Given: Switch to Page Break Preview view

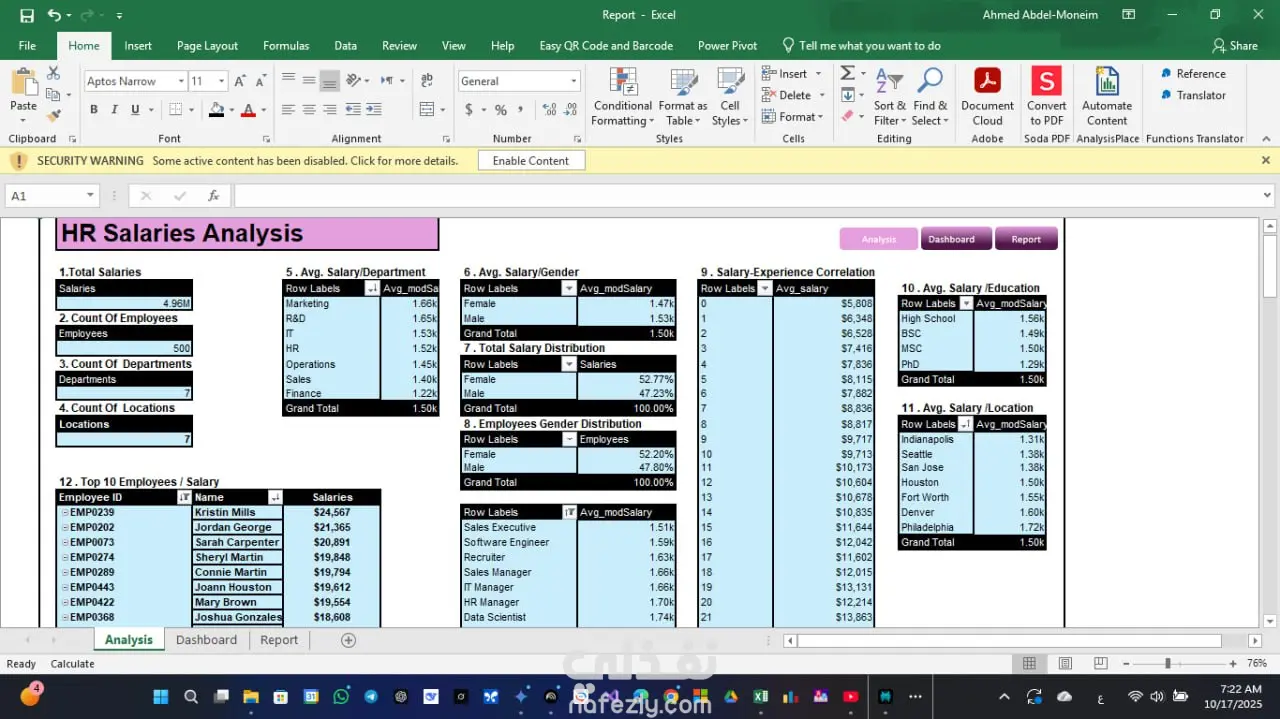Looking at the screenshot, I should pyautogui.click(x=1101, y=663).
